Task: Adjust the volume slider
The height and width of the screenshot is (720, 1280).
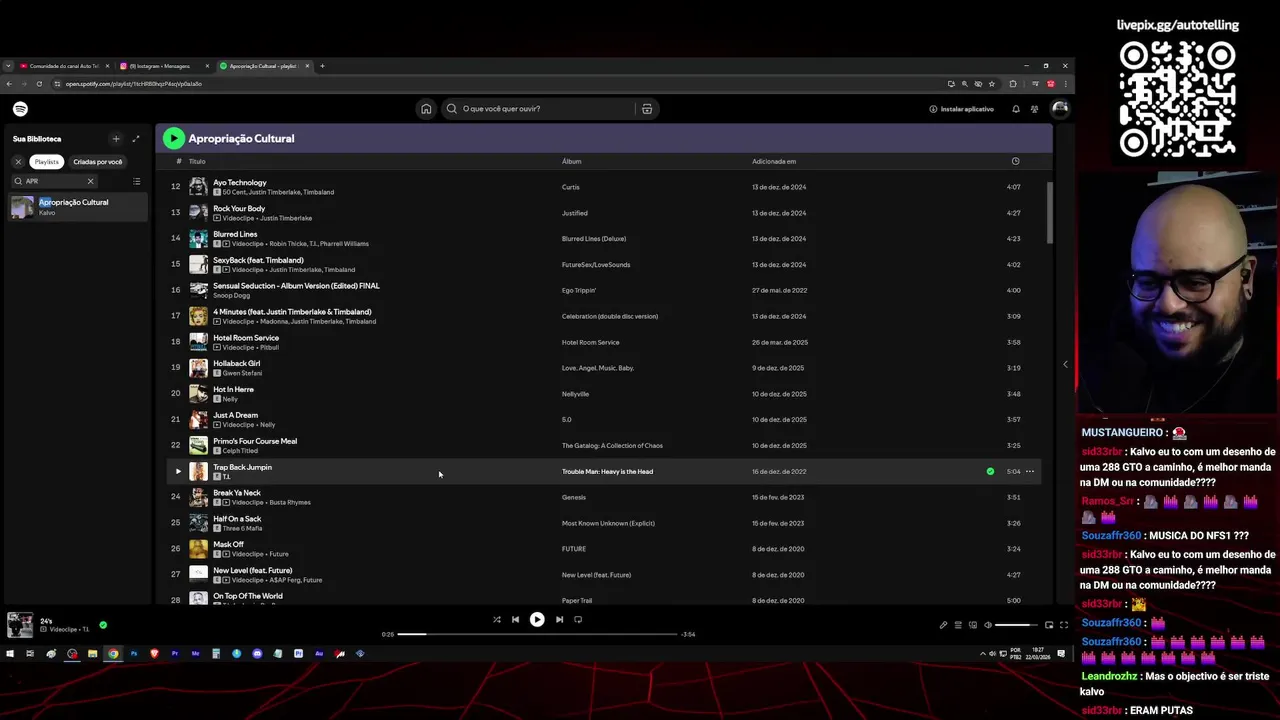Action: [1017, 625]
